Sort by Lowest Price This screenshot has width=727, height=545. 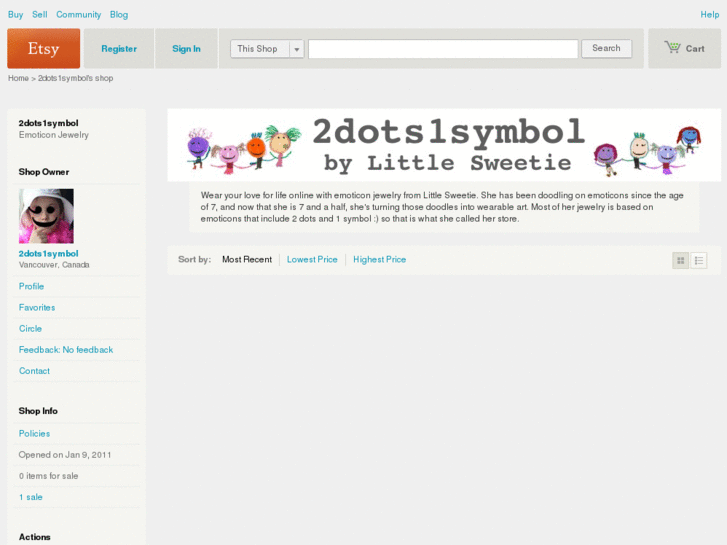[x=312, y=259]
